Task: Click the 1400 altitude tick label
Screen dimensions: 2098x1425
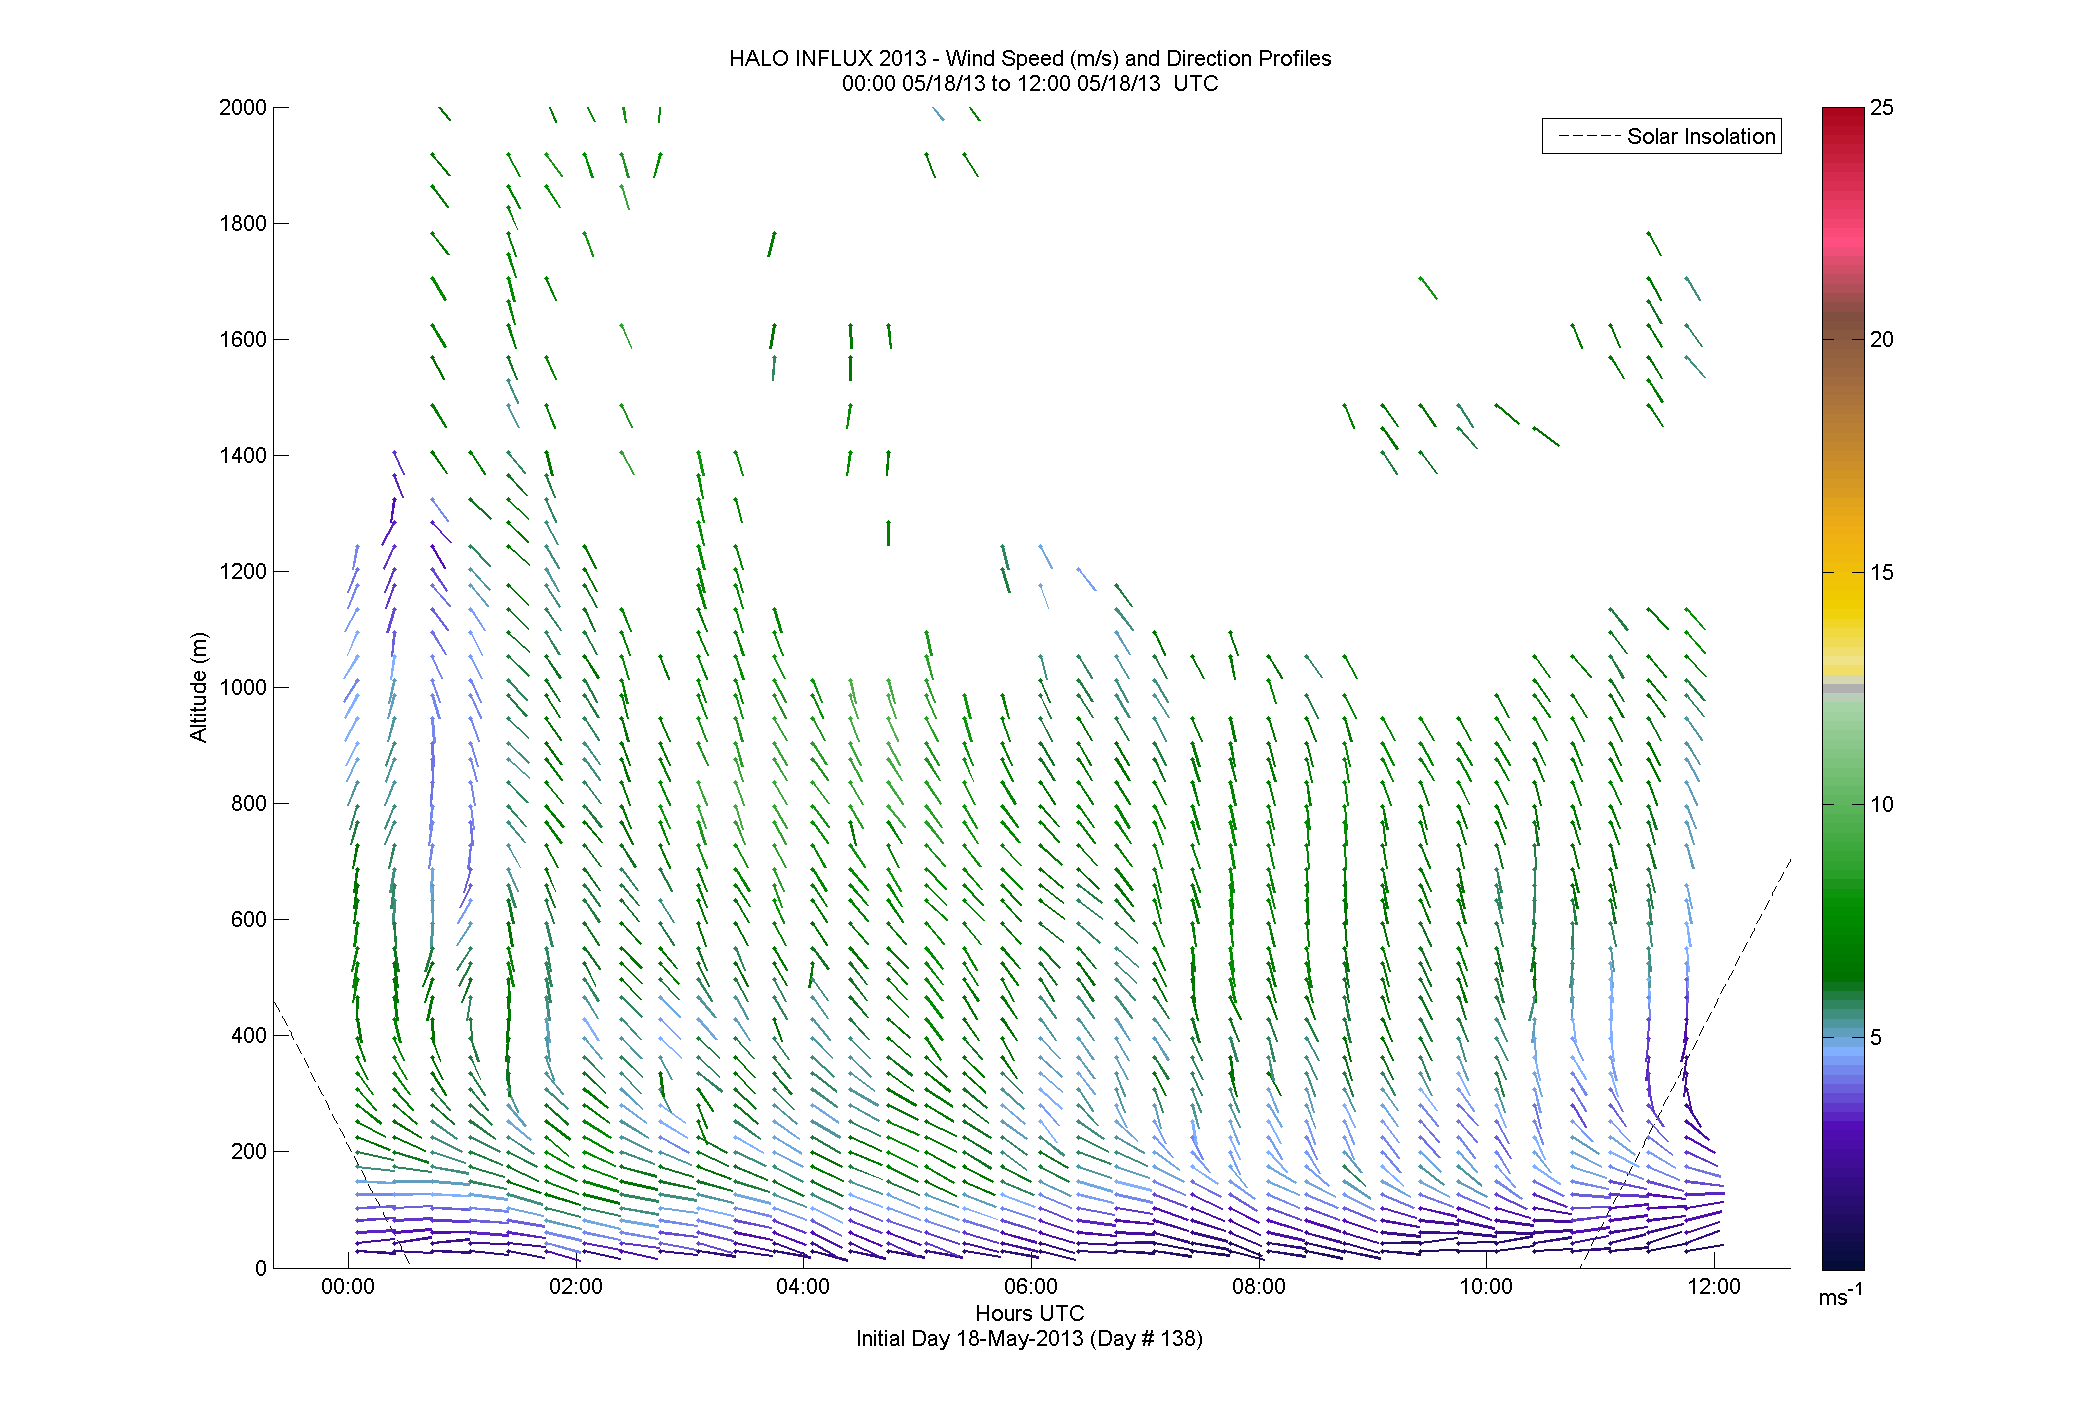Action: [243, 455]
